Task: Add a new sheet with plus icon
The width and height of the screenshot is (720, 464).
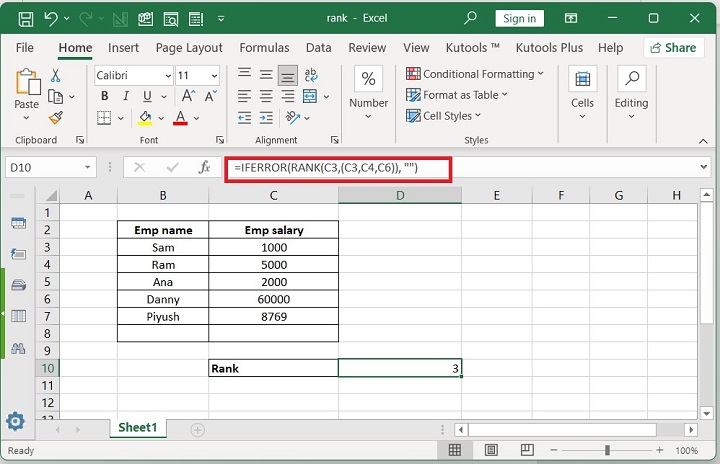Action: [x=197, y=429]
